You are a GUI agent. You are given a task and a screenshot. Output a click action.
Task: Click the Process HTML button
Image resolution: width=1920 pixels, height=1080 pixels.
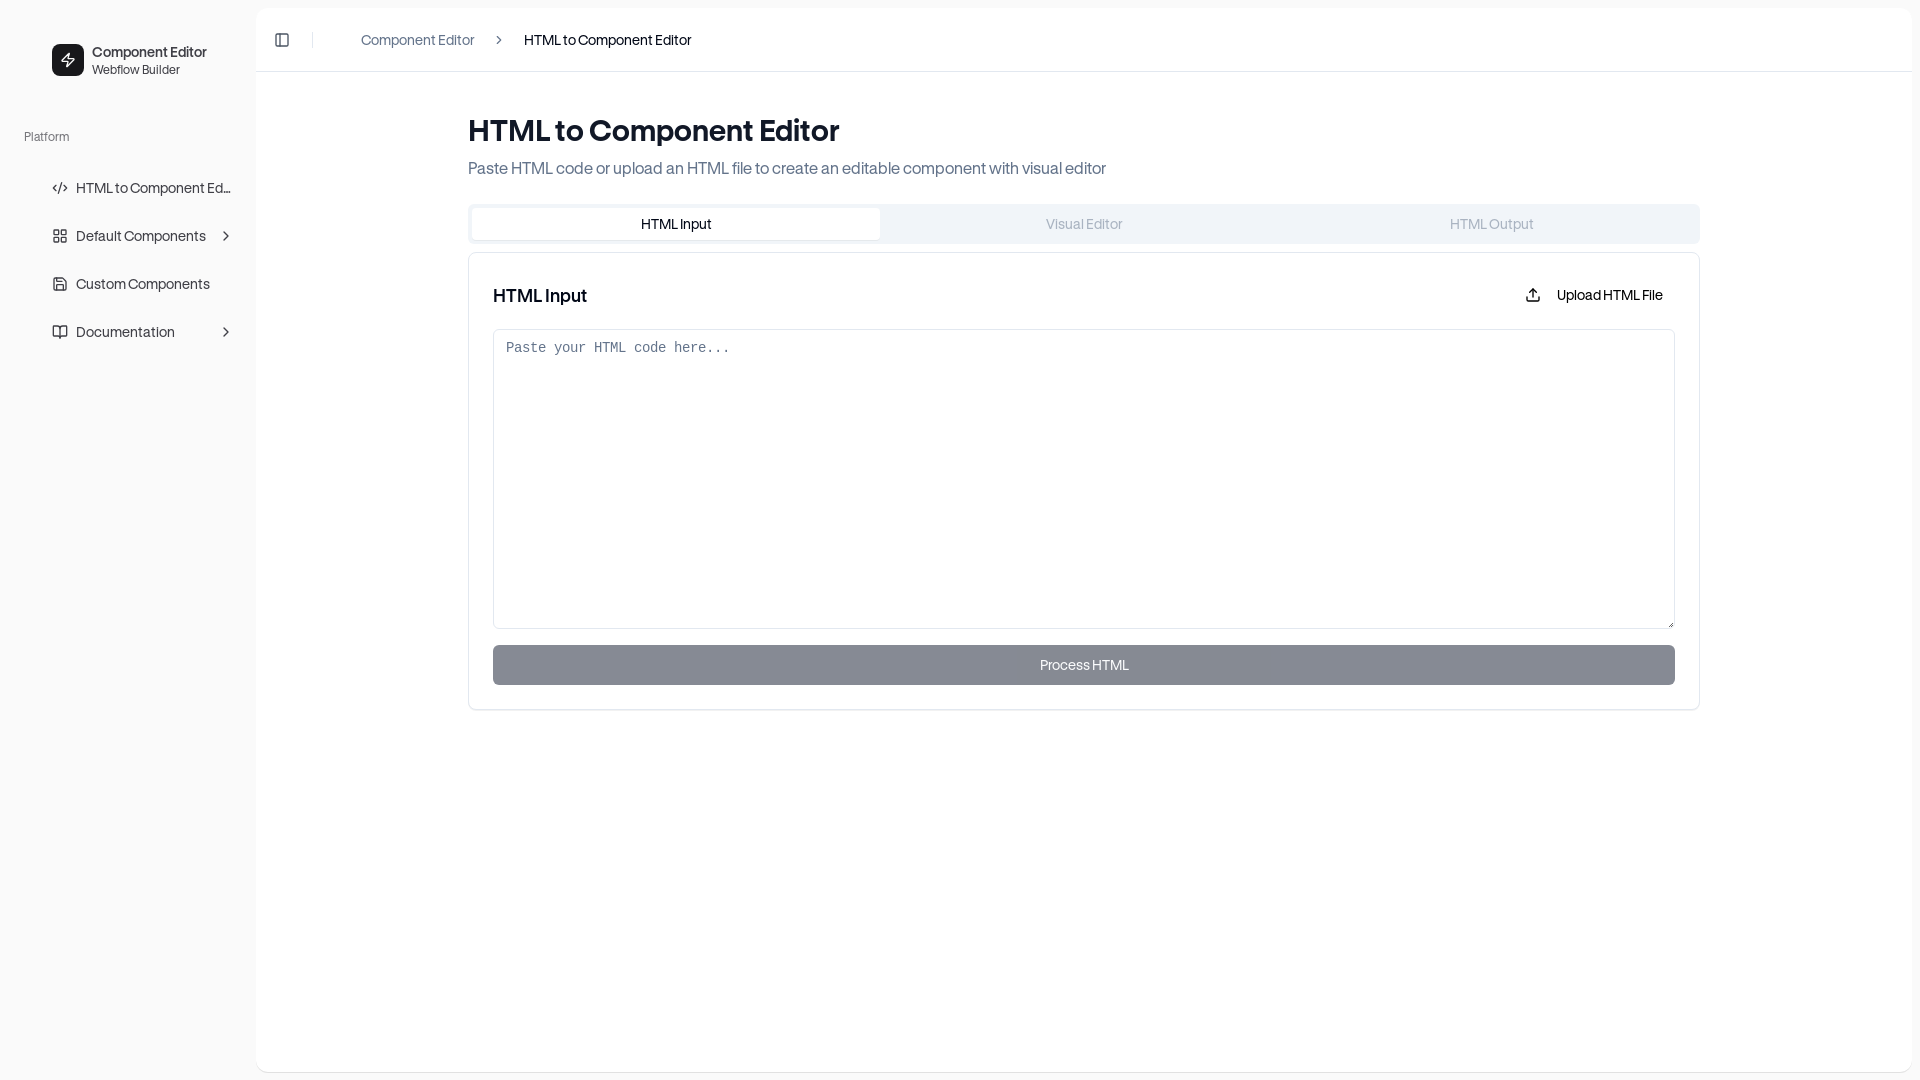click(1084, 665)
